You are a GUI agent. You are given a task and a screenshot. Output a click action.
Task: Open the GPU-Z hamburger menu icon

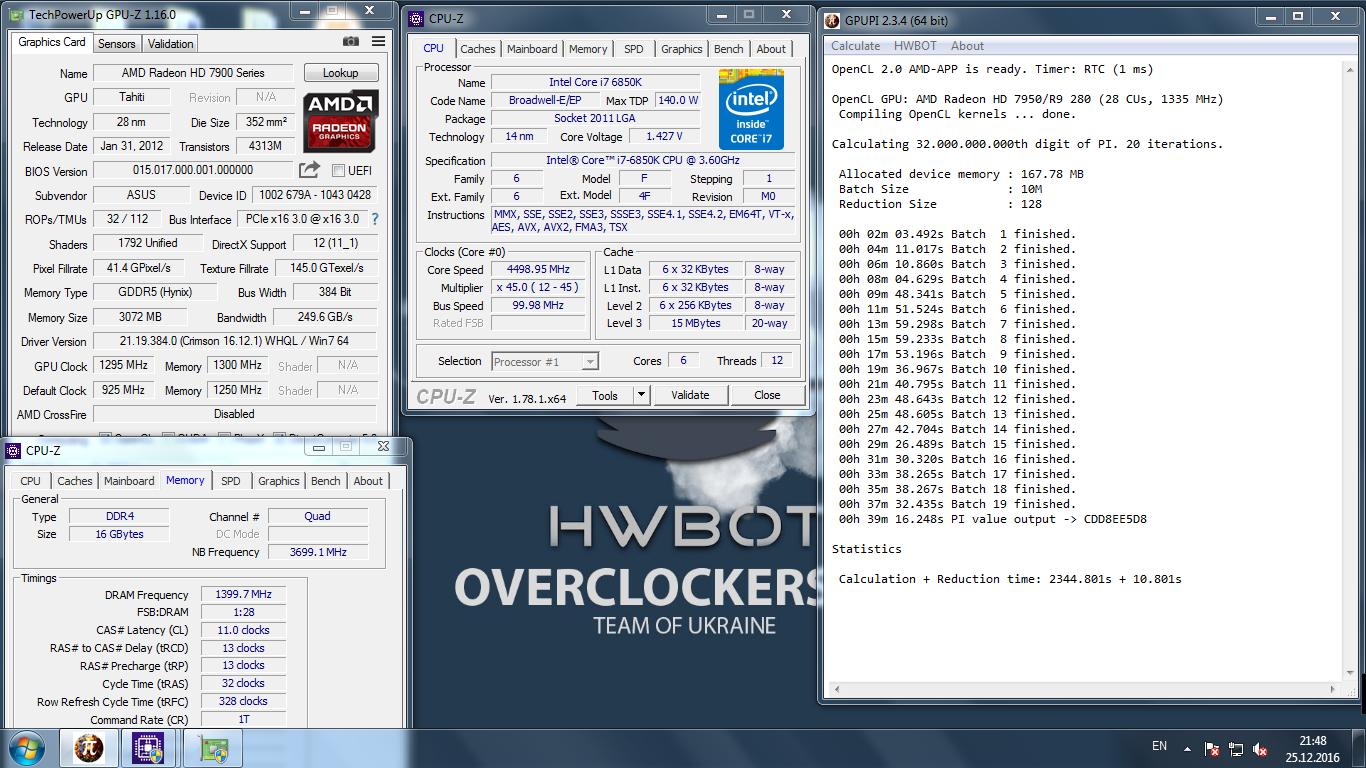coord(378,42)
